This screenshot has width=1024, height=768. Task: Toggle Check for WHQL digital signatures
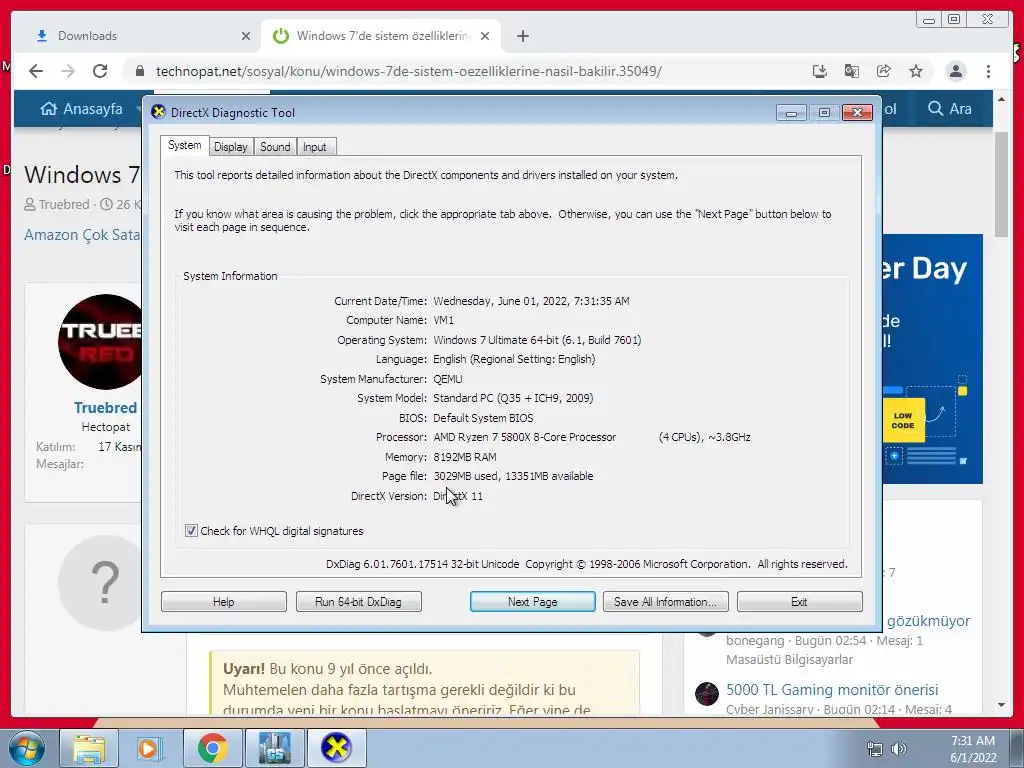click(x=191, y=530)
